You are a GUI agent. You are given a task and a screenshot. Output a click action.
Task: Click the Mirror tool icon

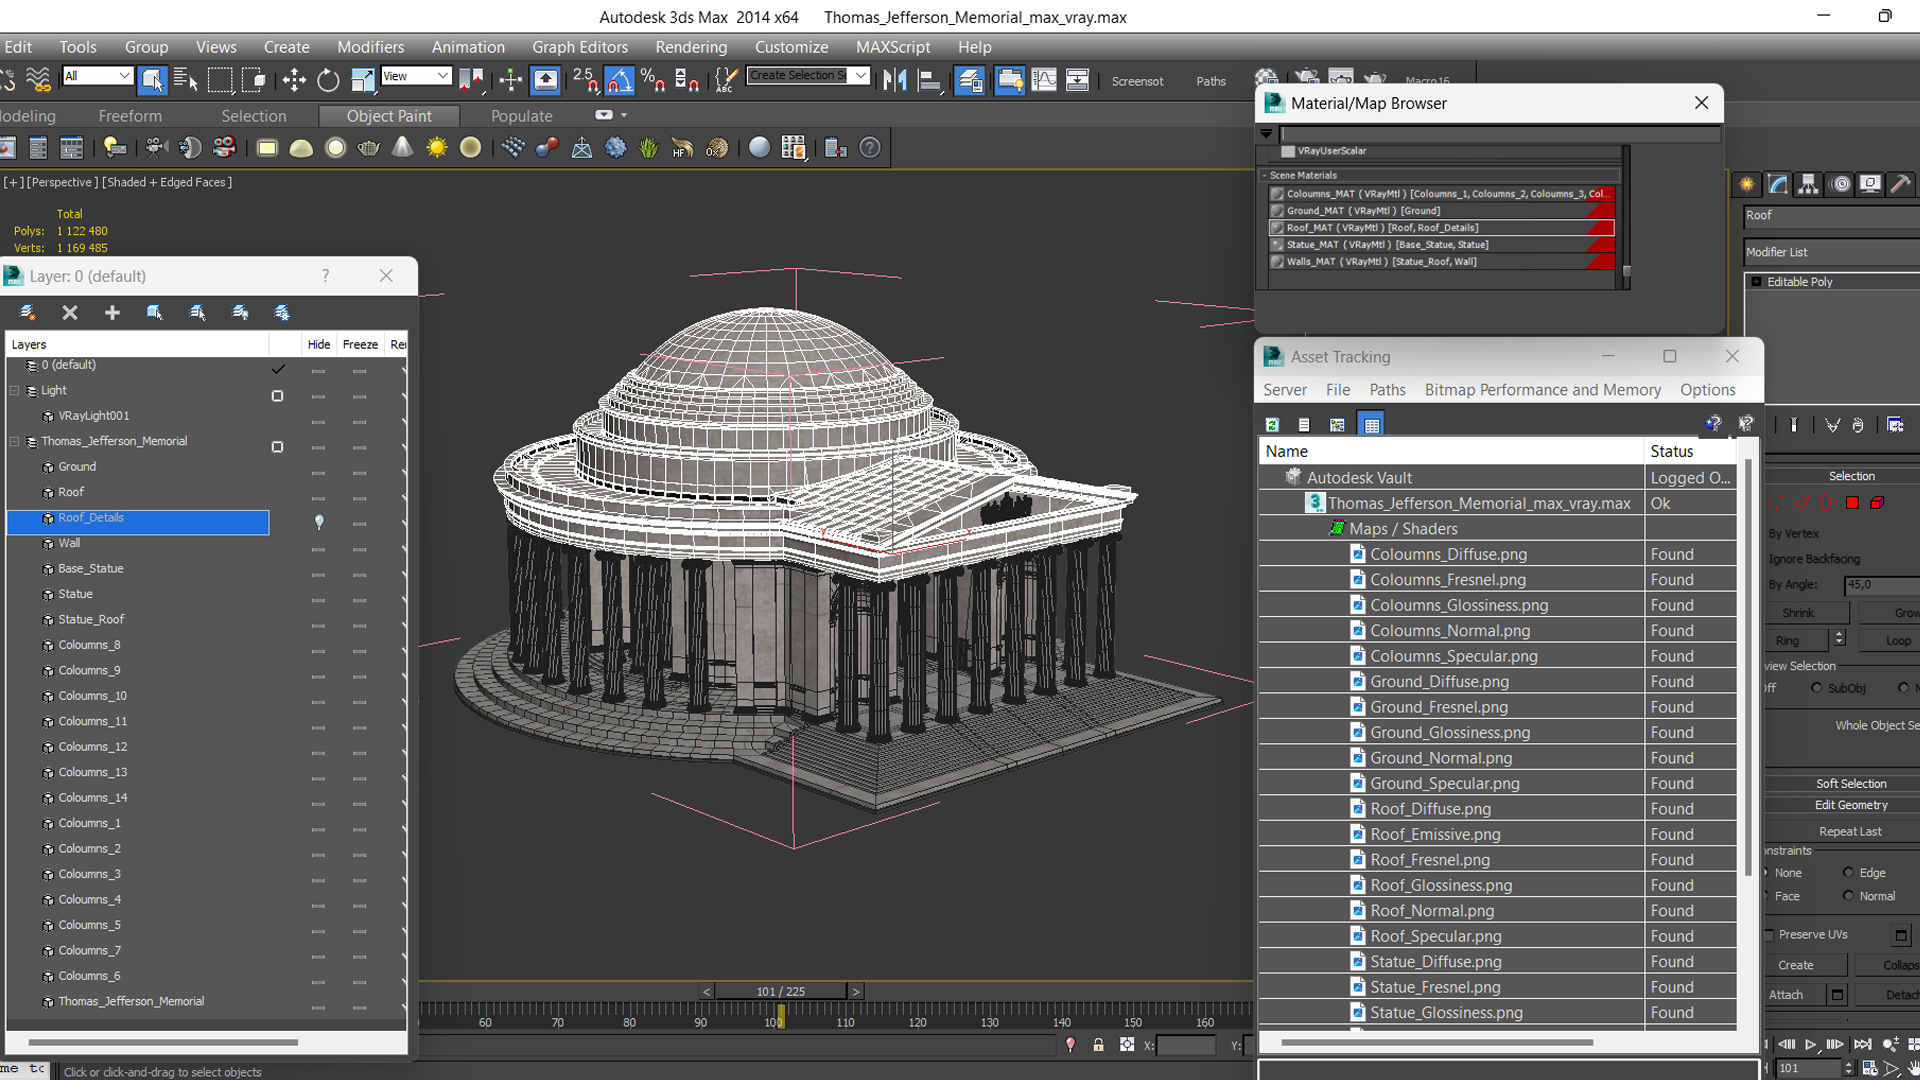(895, 80)
